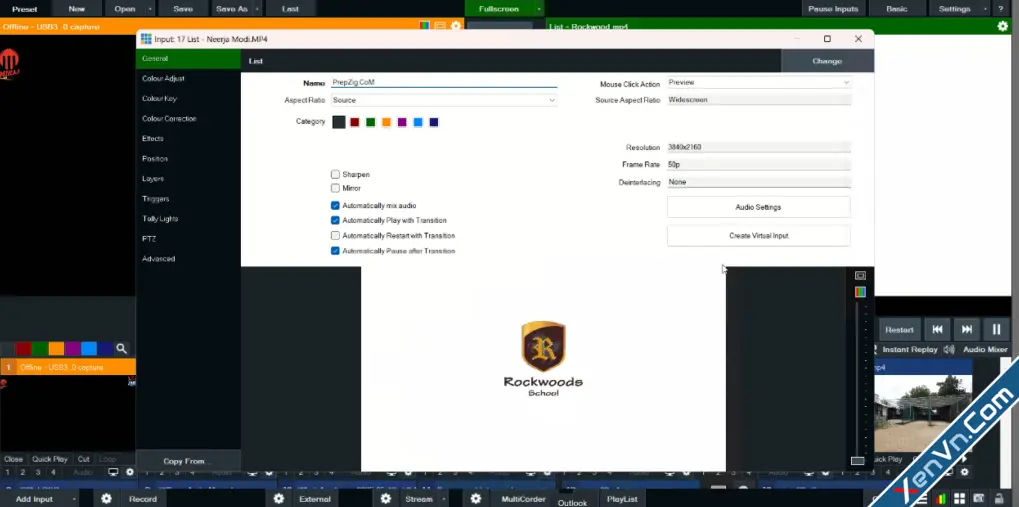Click the colour bars icon in preview header
This screenshot has height=507, width=1019.
coord(424,26)
